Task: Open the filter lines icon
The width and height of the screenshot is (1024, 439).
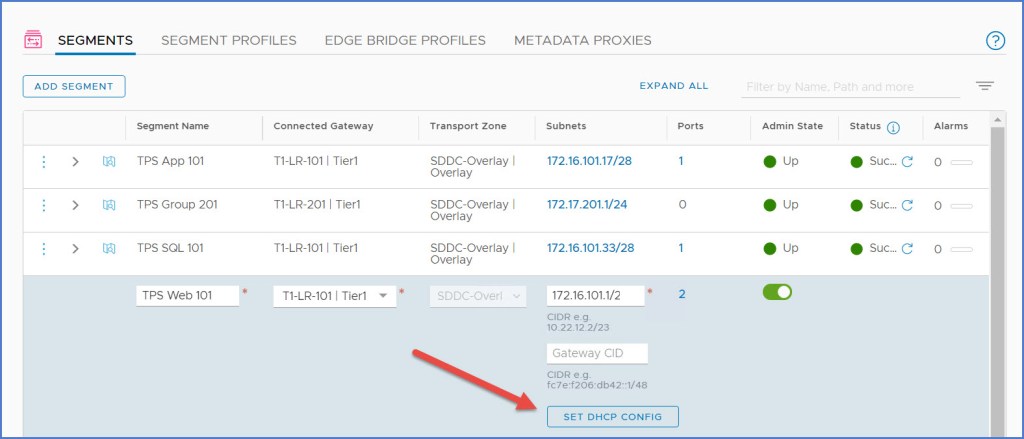Action: [x=985, y=86]
